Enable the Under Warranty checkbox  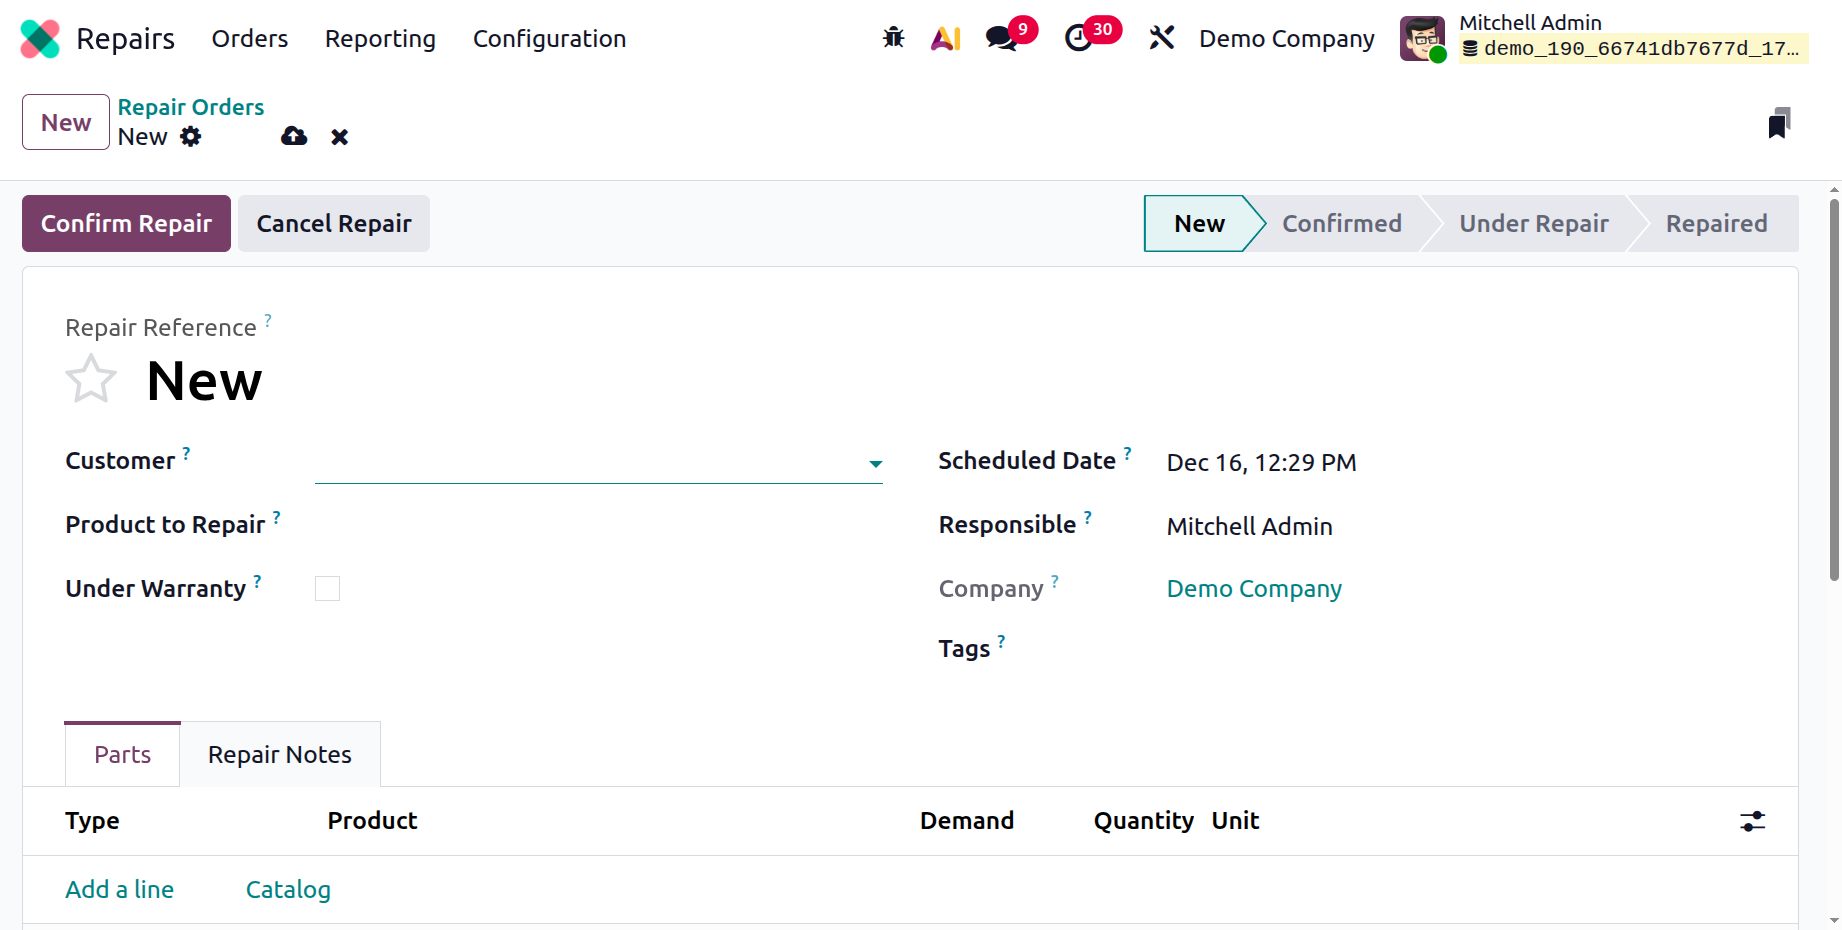point(326,588)
